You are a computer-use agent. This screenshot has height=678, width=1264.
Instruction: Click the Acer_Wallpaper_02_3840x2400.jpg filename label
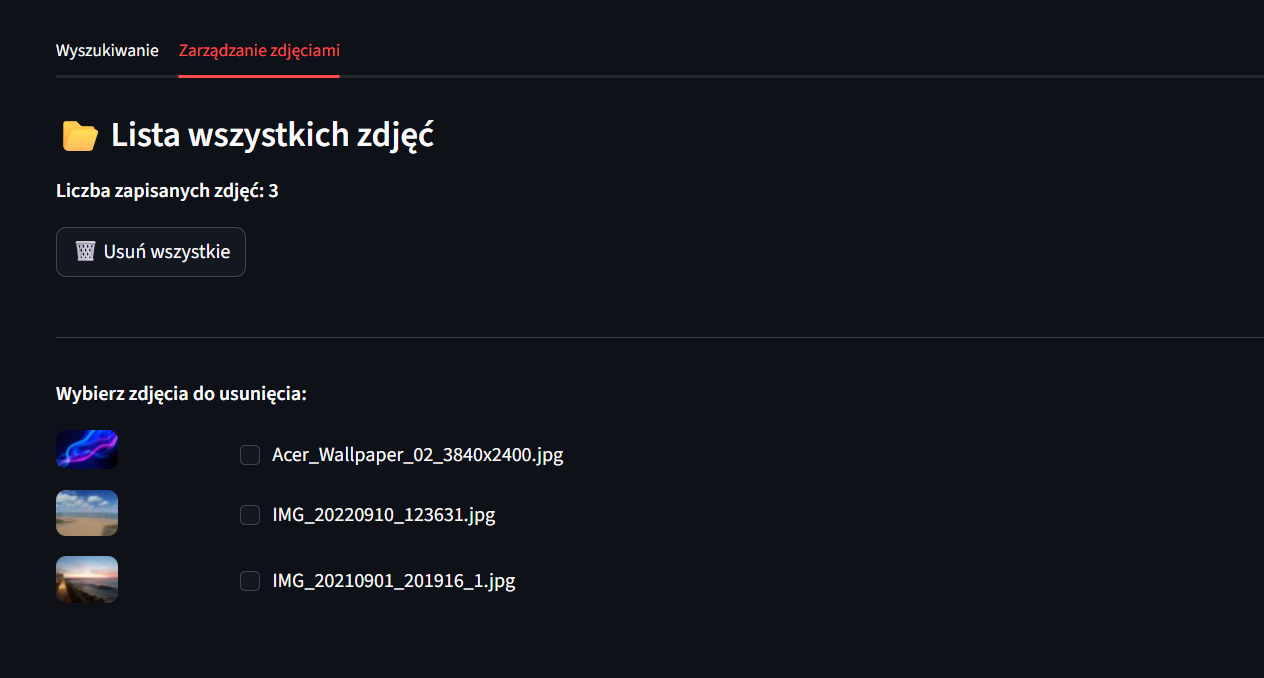point(417,456)
